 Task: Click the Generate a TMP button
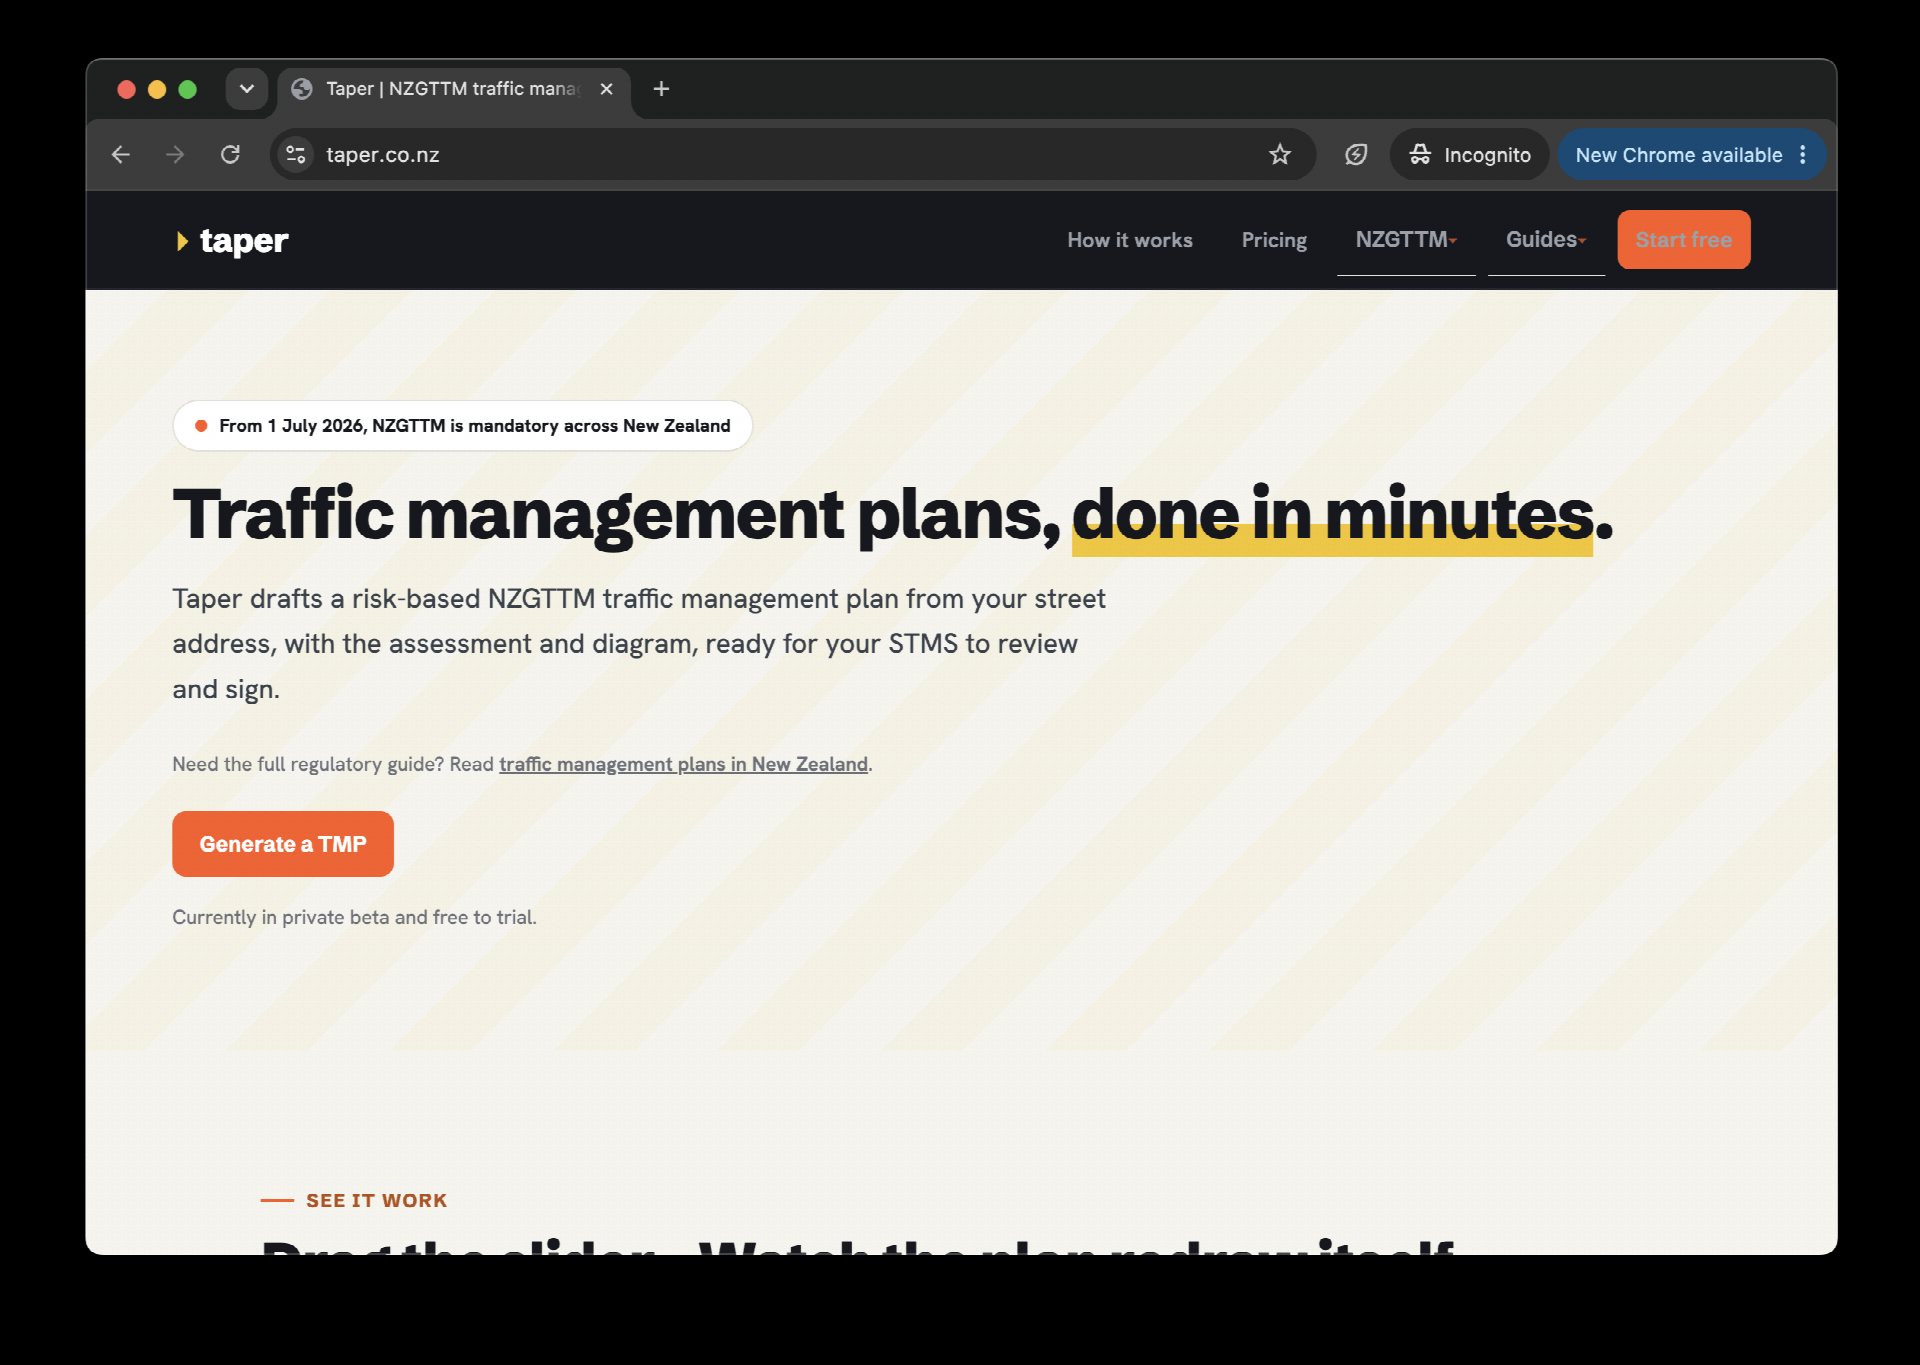pyautogui.click(x=283, y=844)
